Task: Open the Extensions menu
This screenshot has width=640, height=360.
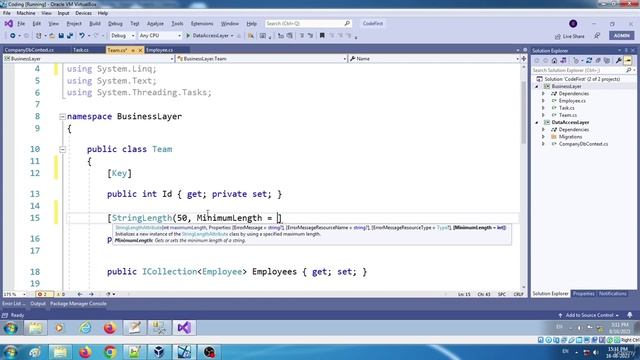Action: click(202, 24)
